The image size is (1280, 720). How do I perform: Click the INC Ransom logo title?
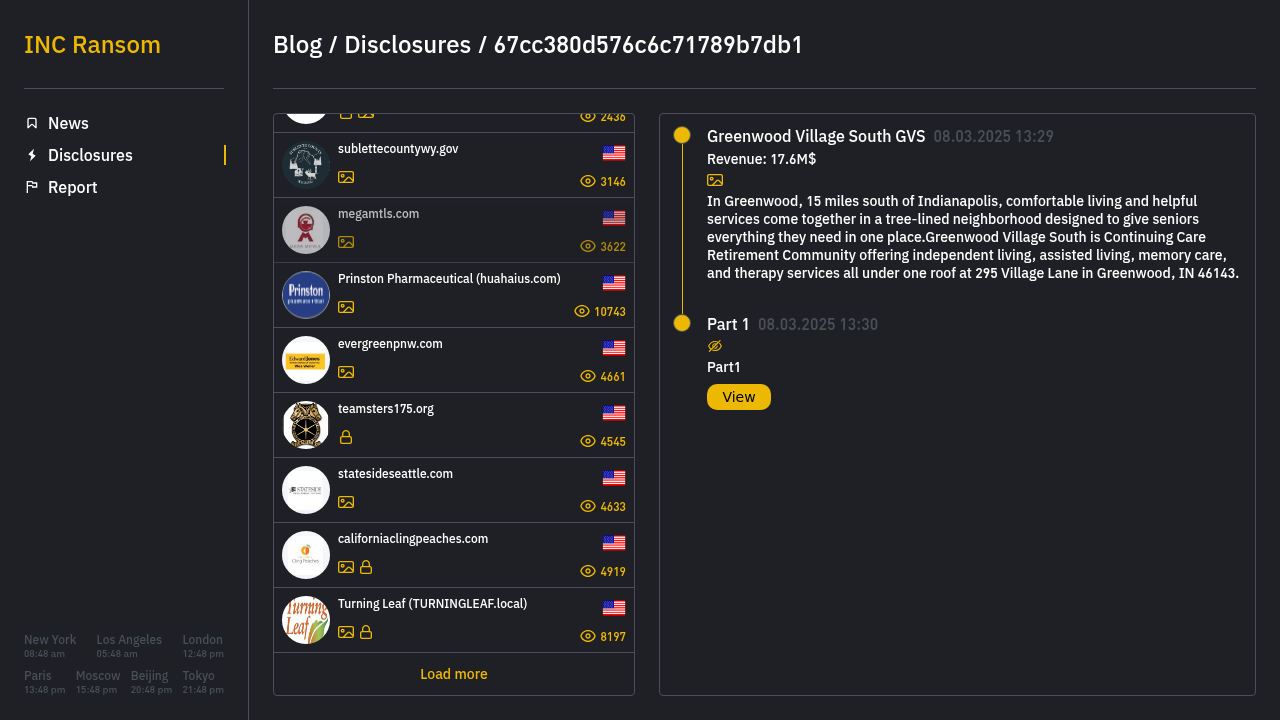92,45
